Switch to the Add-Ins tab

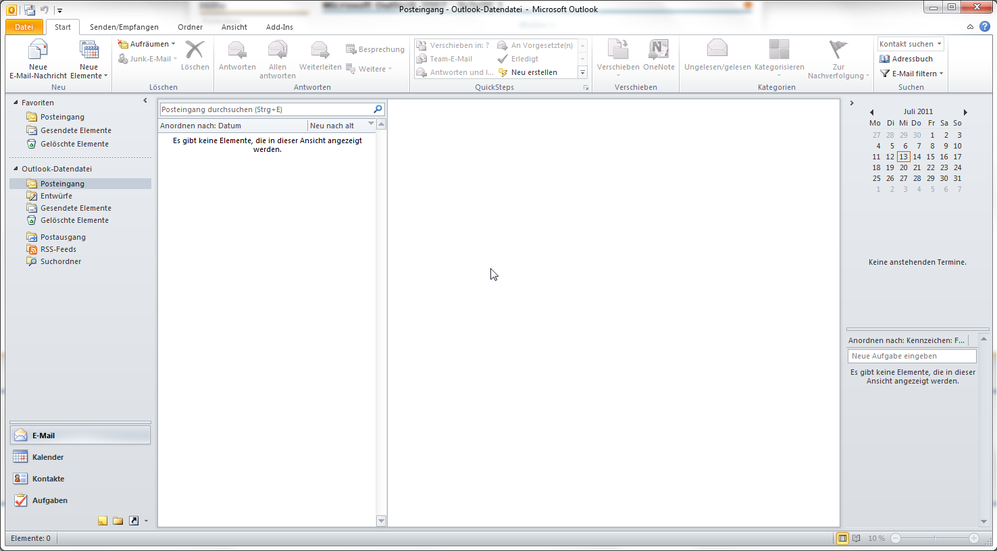coord(279,27)
